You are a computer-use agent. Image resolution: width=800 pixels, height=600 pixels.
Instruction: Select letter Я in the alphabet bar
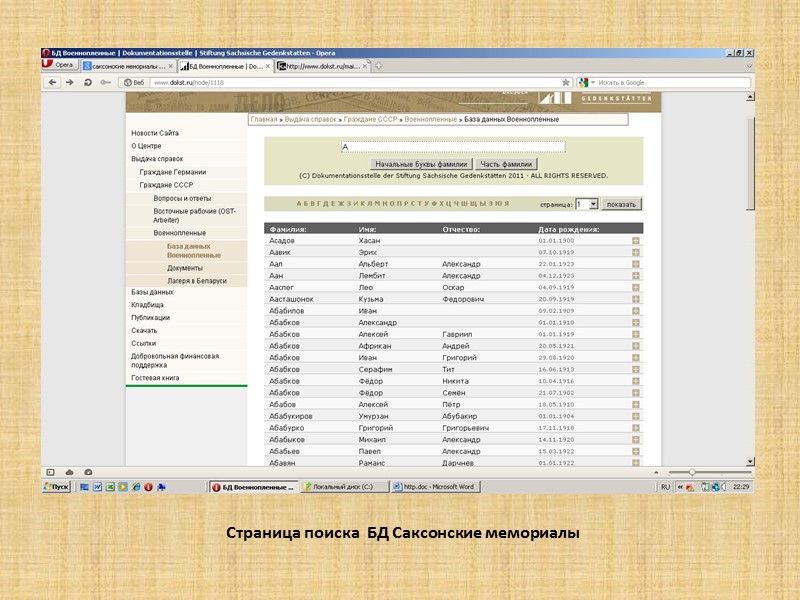pyautogui.click(x=507, y=204)
